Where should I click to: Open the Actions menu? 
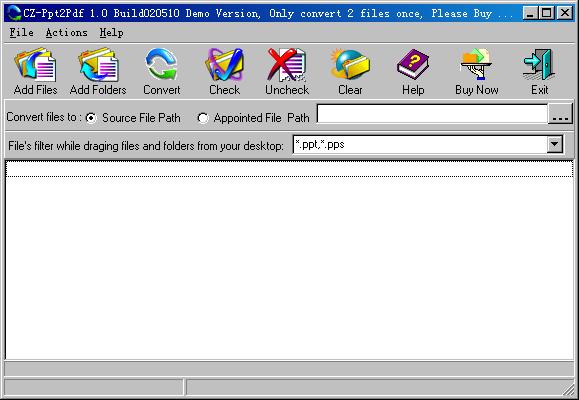pyautogui.click(x=66, y=33)
